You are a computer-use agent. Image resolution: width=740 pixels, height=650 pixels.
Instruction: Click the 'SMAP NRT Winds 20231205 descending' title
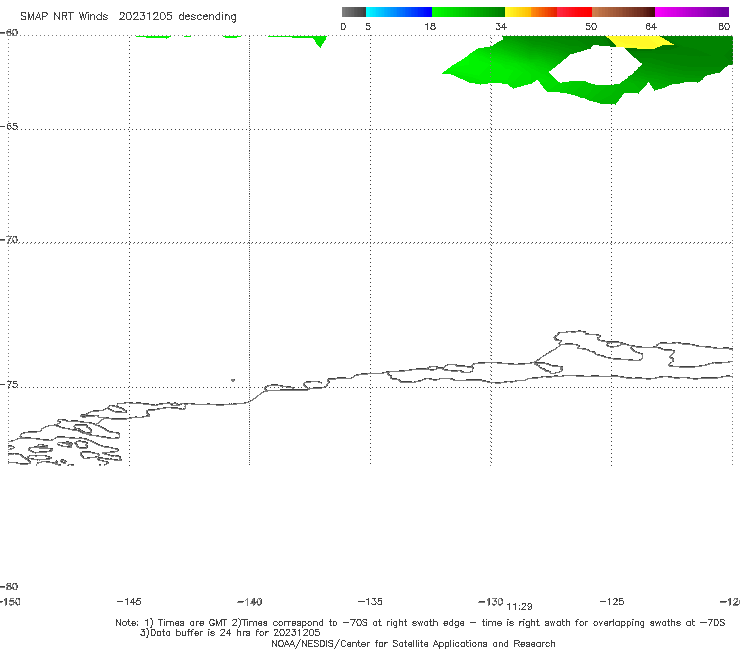[128, 17]
